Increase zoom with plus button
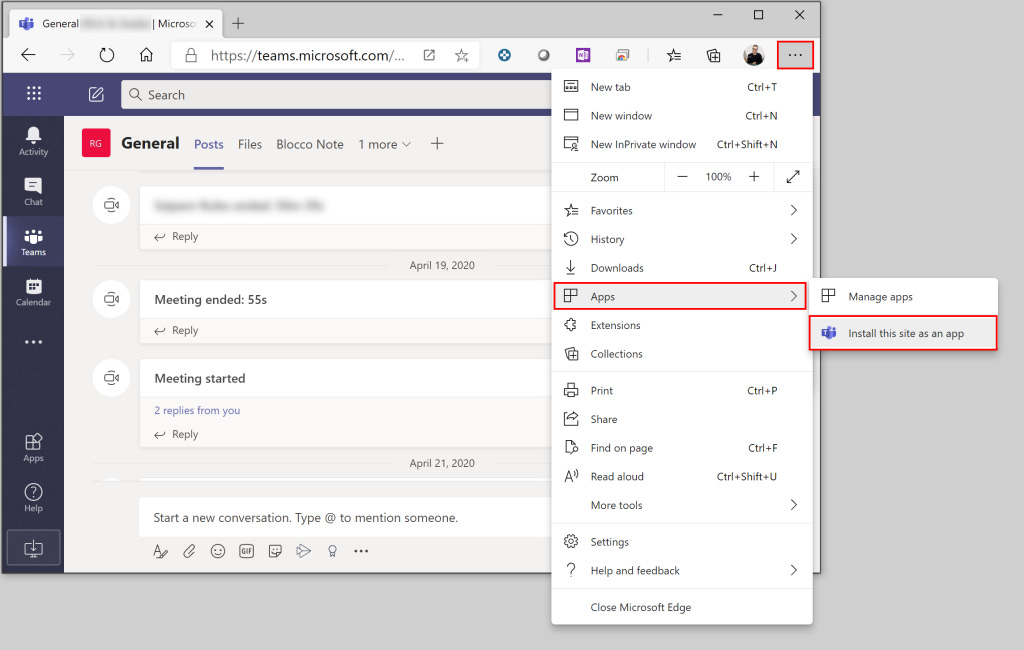The height and width of the screenshot is (650, 1024). [754, 177]
